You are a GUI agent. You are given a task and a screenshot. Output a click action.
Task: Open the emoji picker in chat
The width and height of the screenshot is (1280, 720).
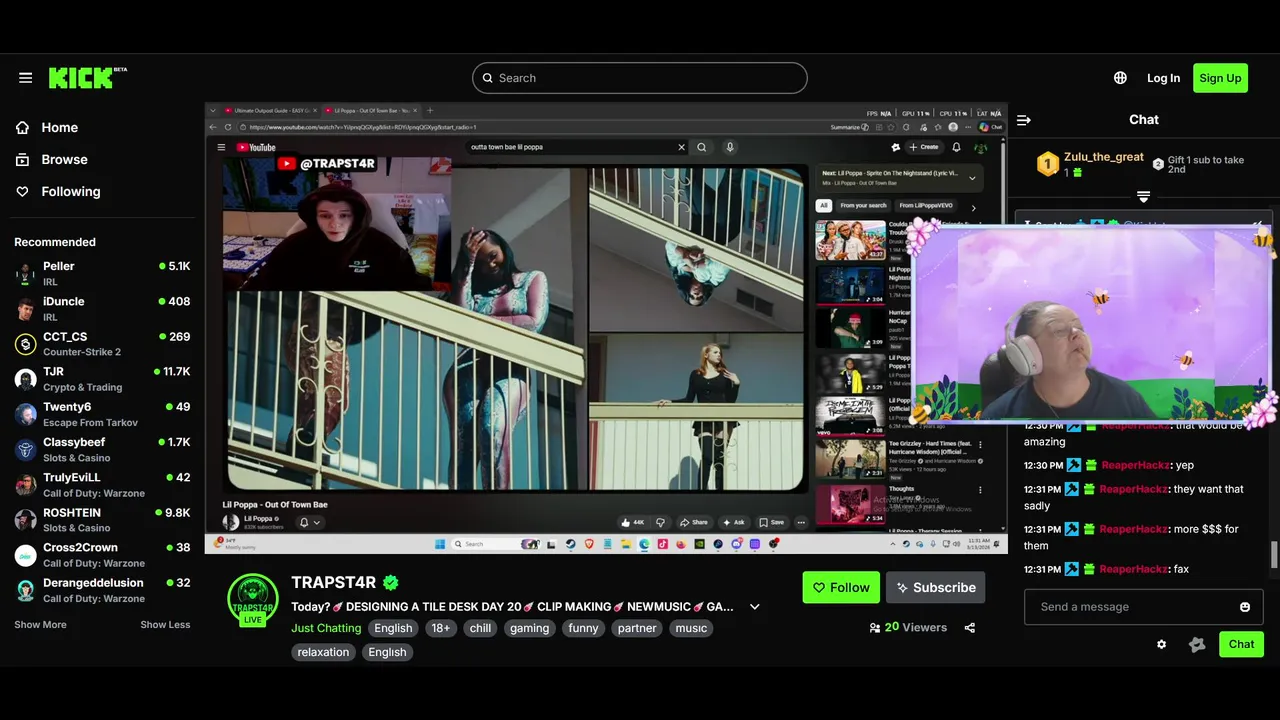tap(1245, 607)
